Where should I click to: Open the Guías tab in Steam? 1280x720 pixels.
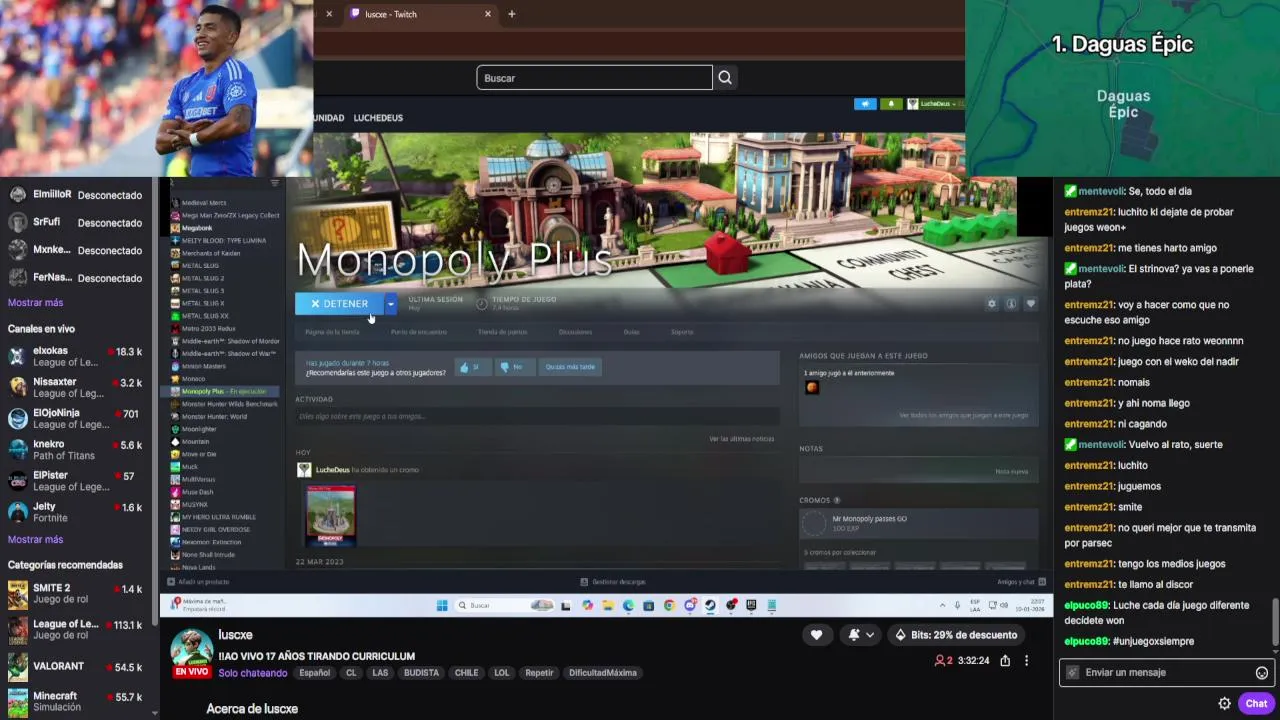631,332
